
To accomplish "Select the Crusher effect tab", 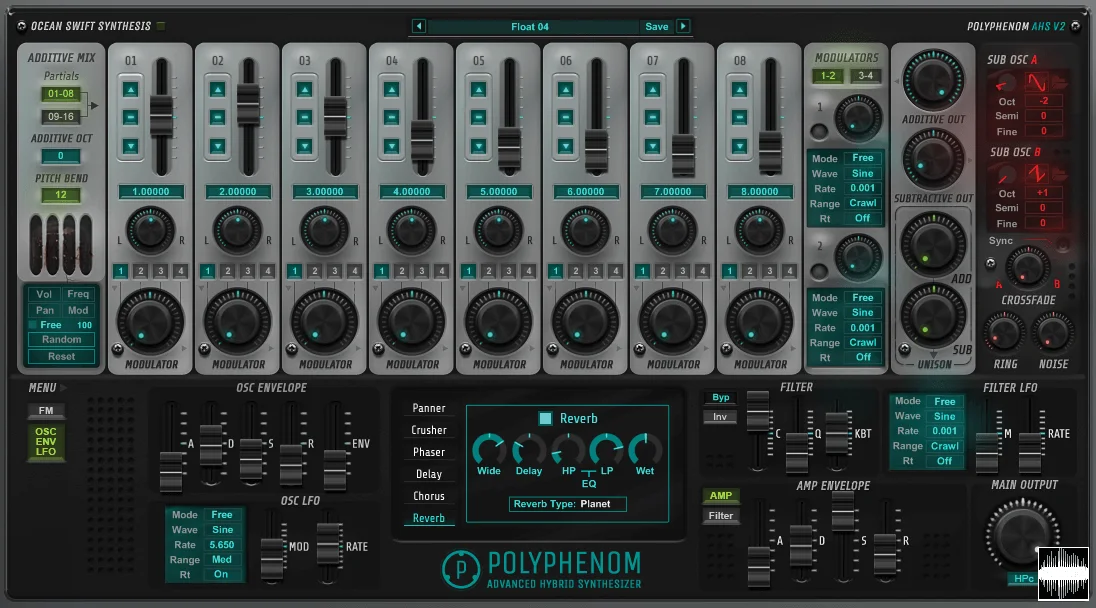I will coord(428,430).
